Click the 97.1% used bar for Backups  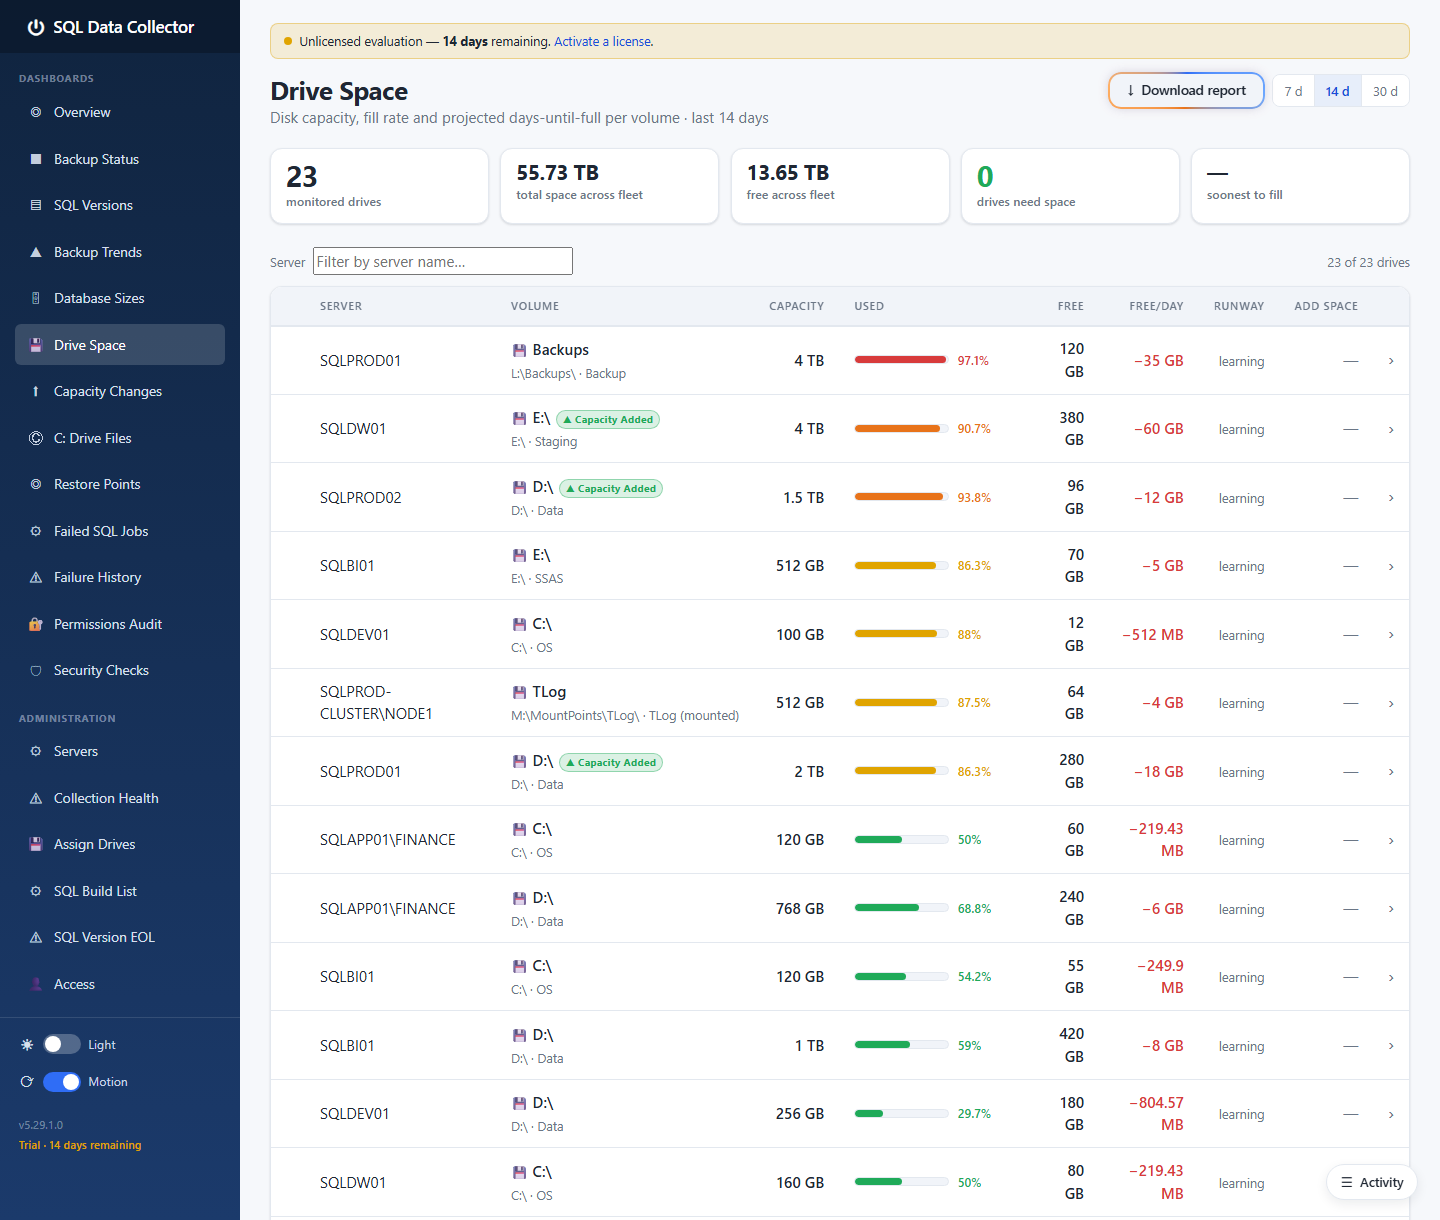tap(900, 360)
